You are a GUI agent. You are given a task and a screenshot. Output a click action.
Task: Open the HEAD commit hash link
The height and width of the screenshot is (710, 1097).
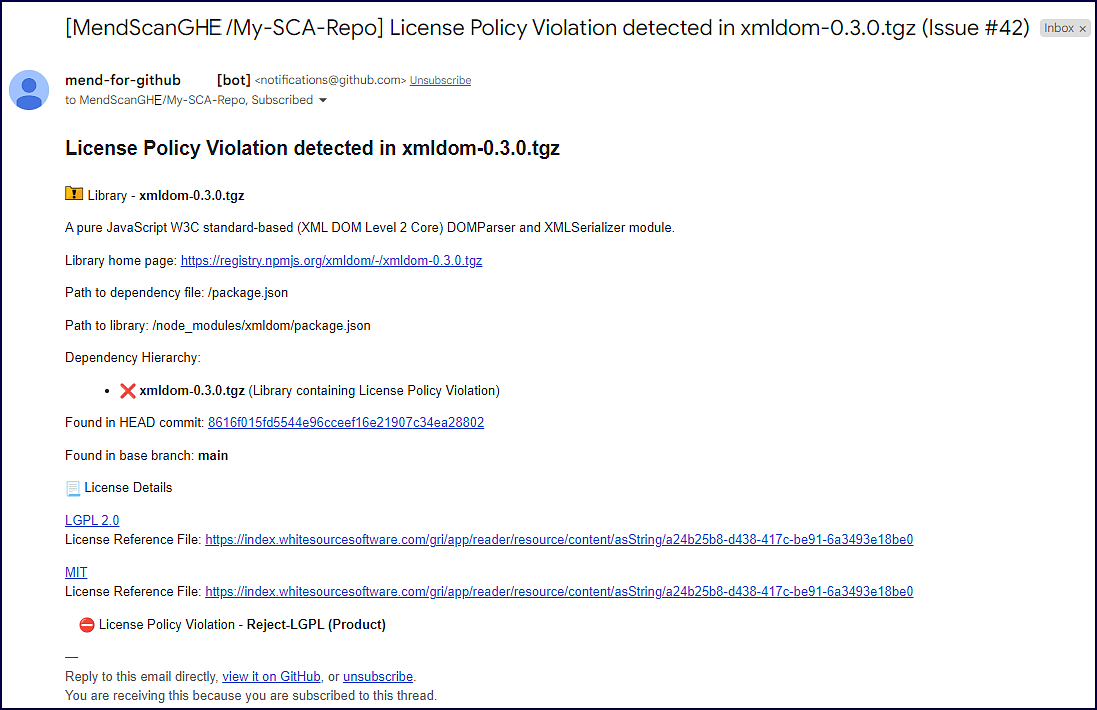pyautogui.click(x=346, y=423)
